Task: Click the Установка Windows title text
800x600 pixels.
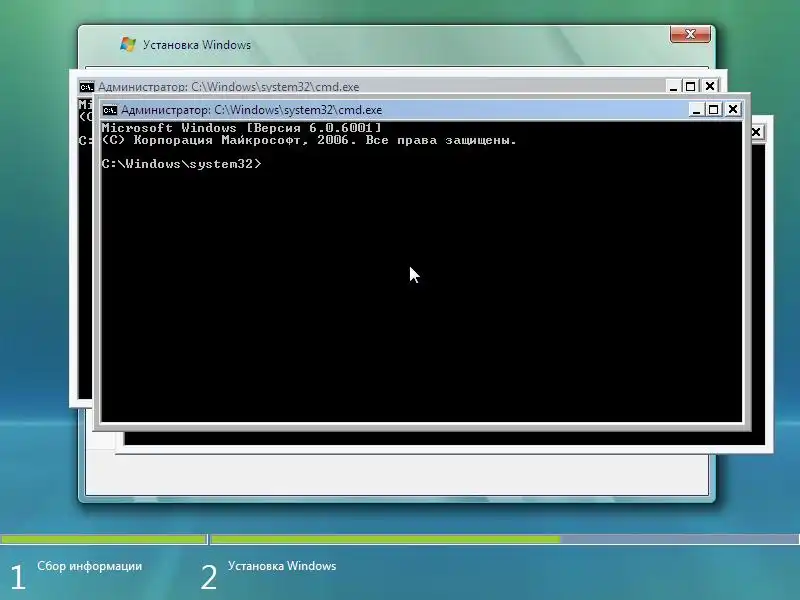Action: (x=197, y=45)
